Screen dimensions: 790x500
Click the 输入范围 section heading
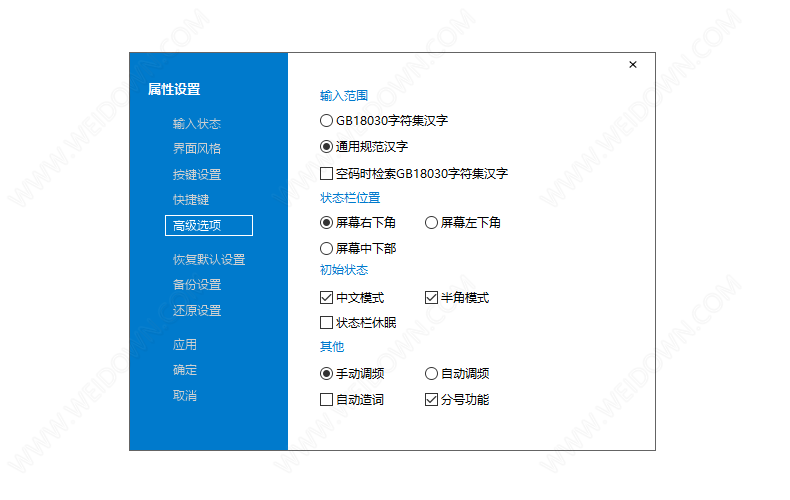pyautogui.click(x=344, y=96)
